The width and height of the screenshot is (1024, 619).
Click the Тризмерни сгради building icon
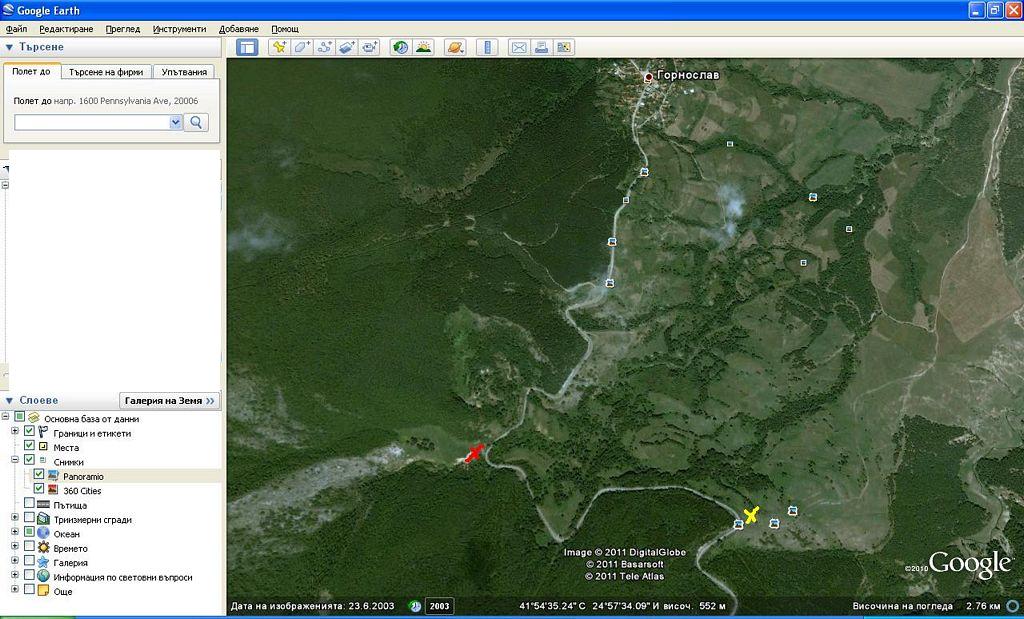(x=43, y=519)
